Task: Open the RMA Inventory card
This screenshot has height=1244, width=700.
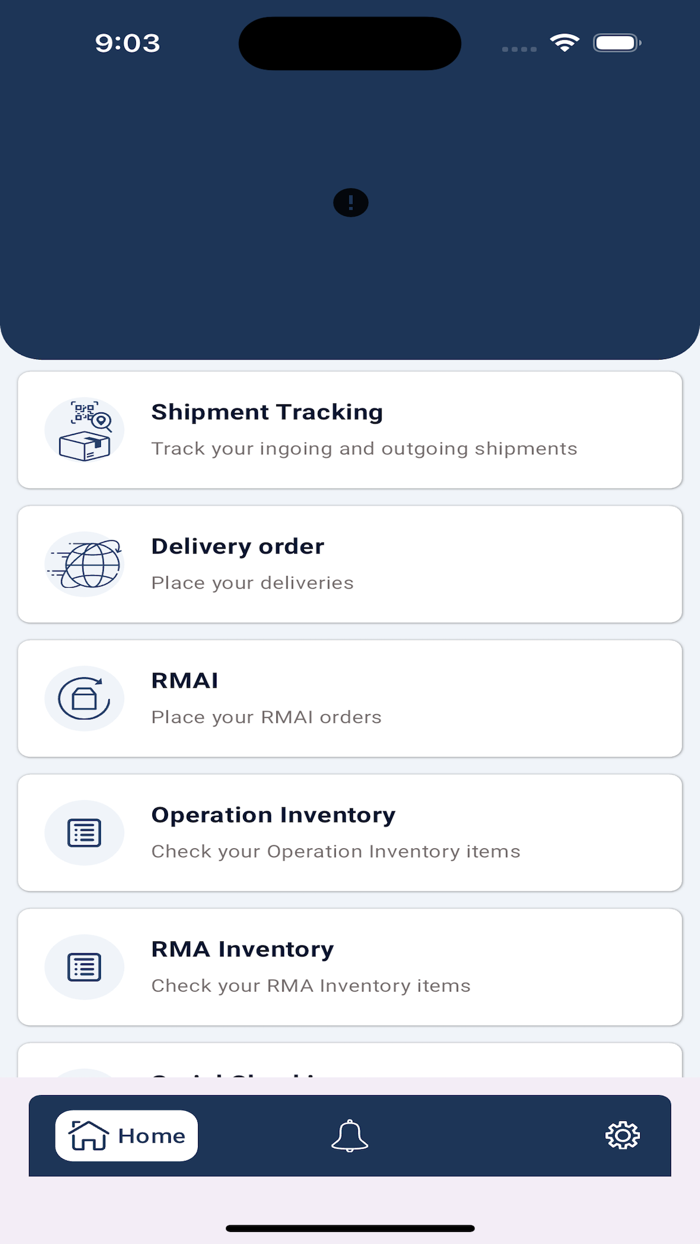Action: click(x=350, y=967)
